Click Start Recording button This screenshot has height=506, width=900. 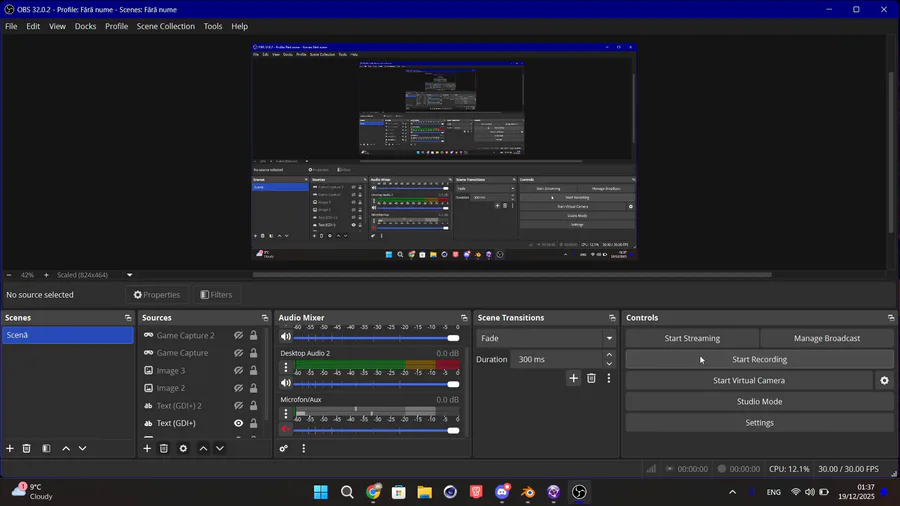click(759, 360)
